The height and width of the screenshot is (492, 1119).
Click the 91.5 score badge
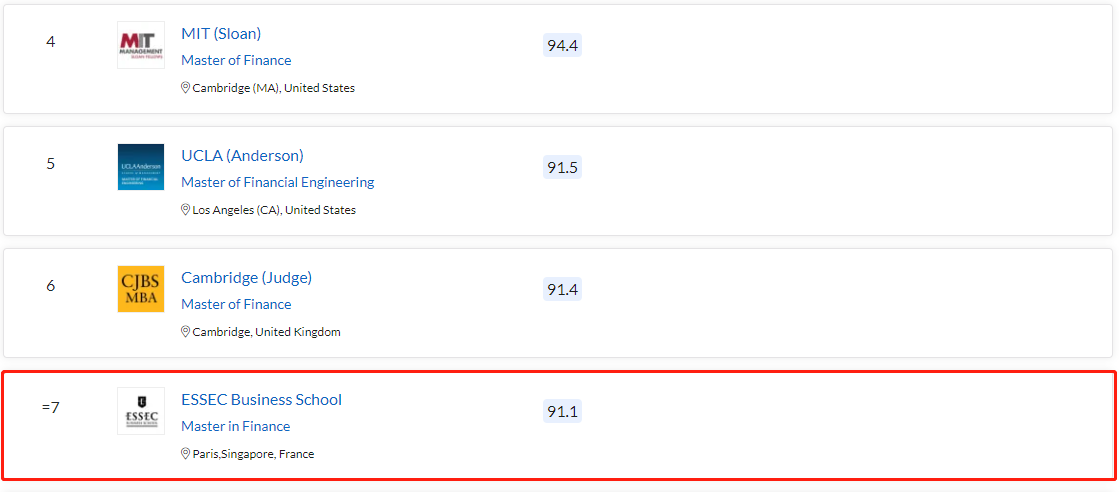(x=562, y=167)
